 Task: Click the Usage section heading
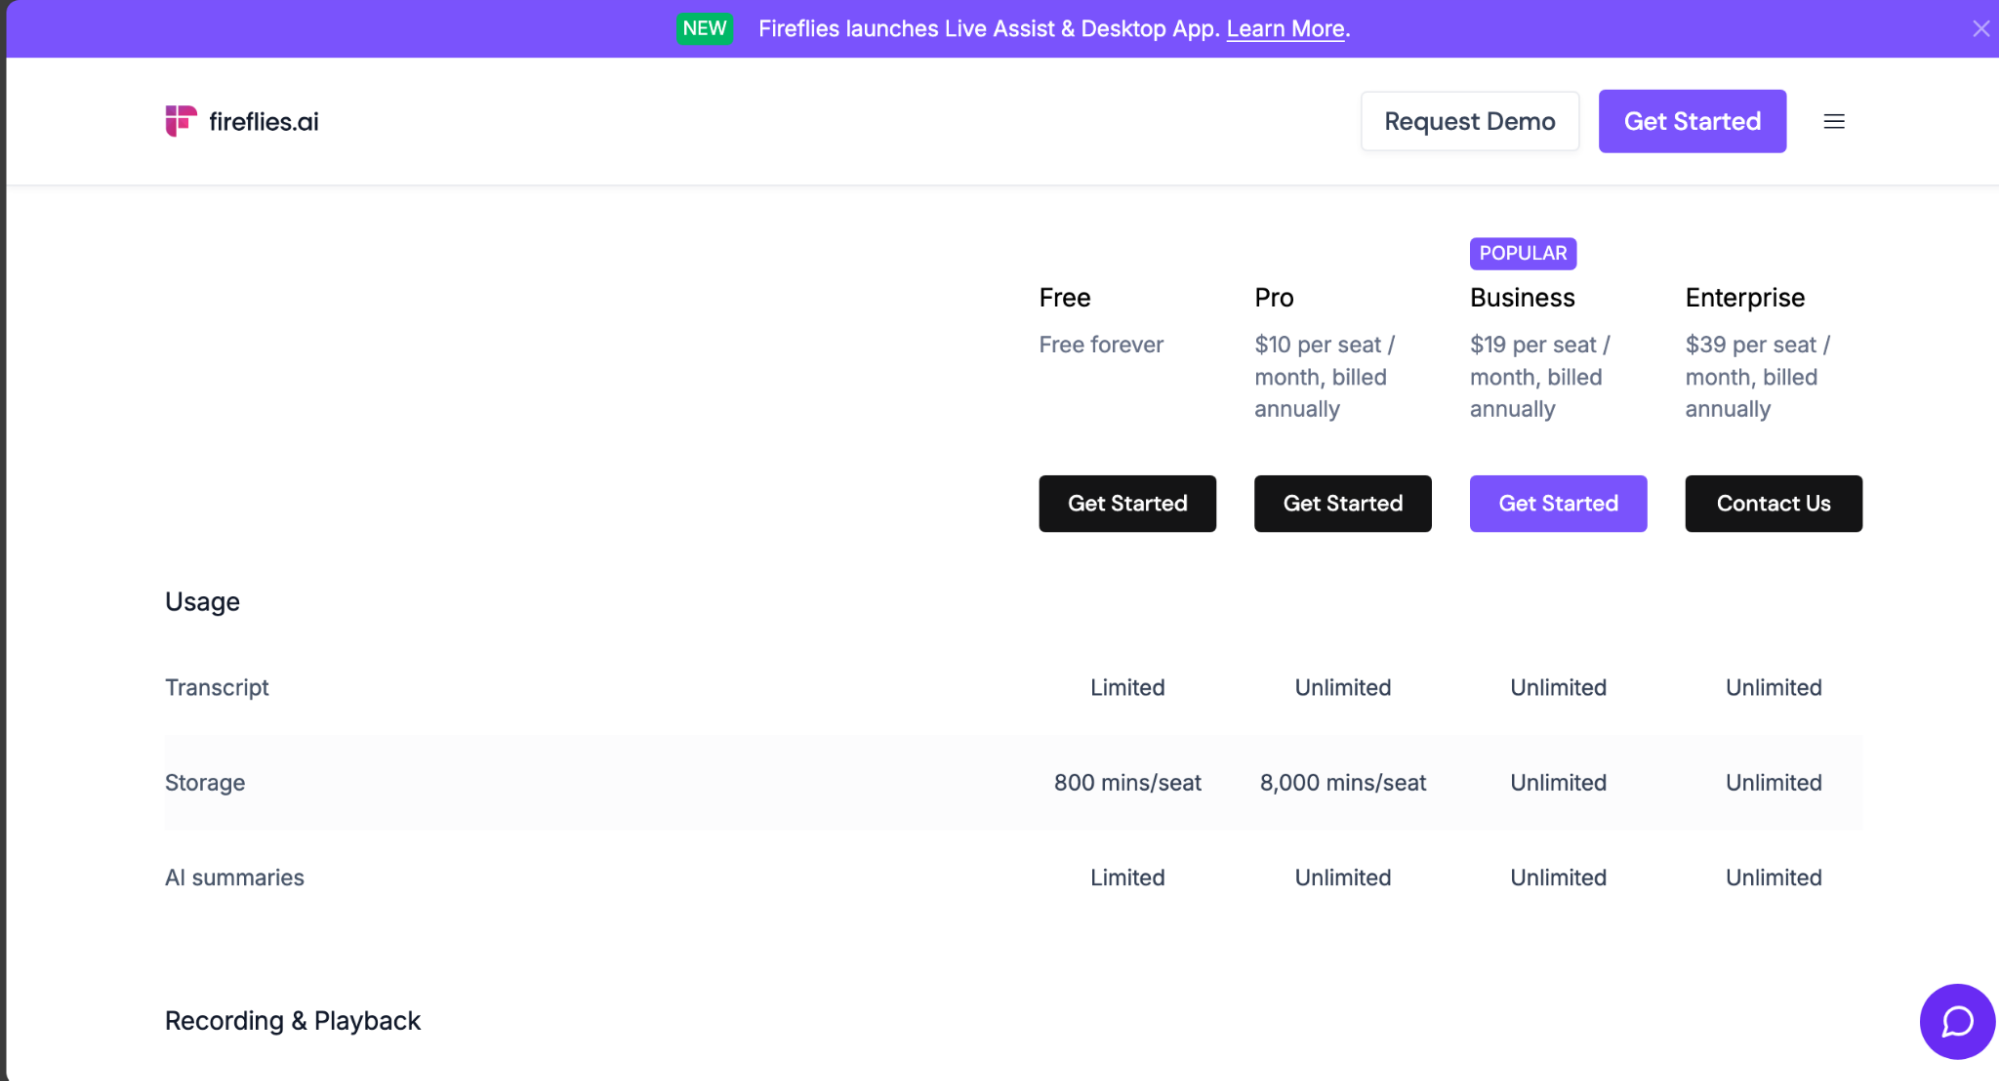(202, 602)
